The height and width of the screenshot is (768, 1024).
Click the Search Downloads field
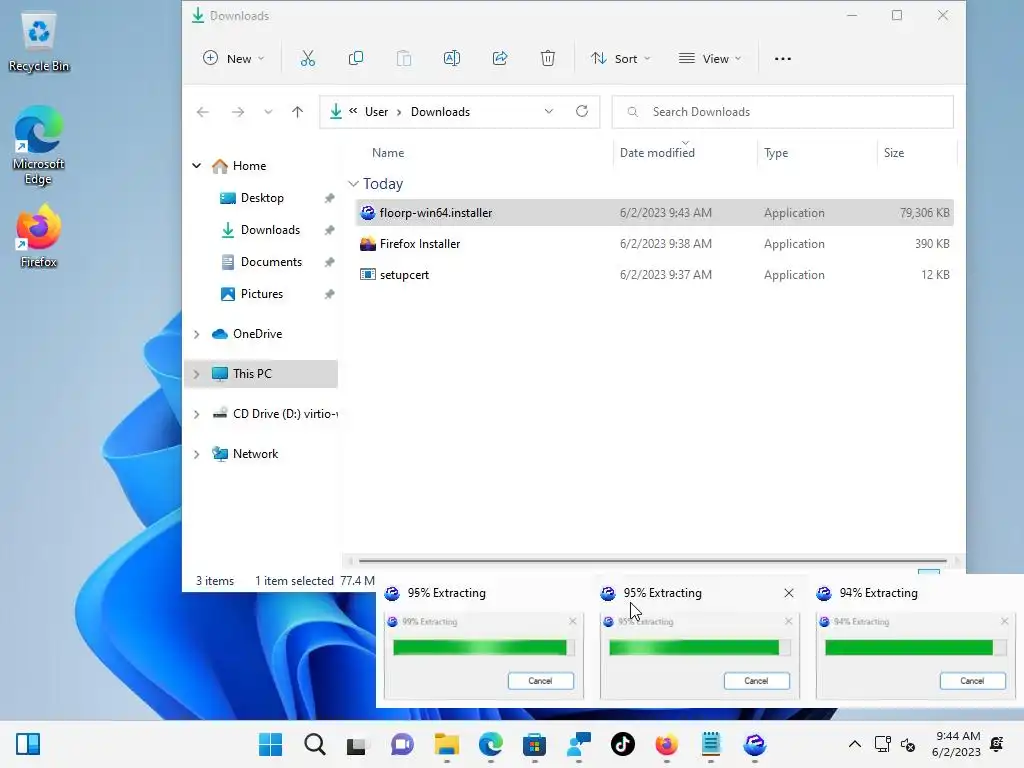pos(782,112)
